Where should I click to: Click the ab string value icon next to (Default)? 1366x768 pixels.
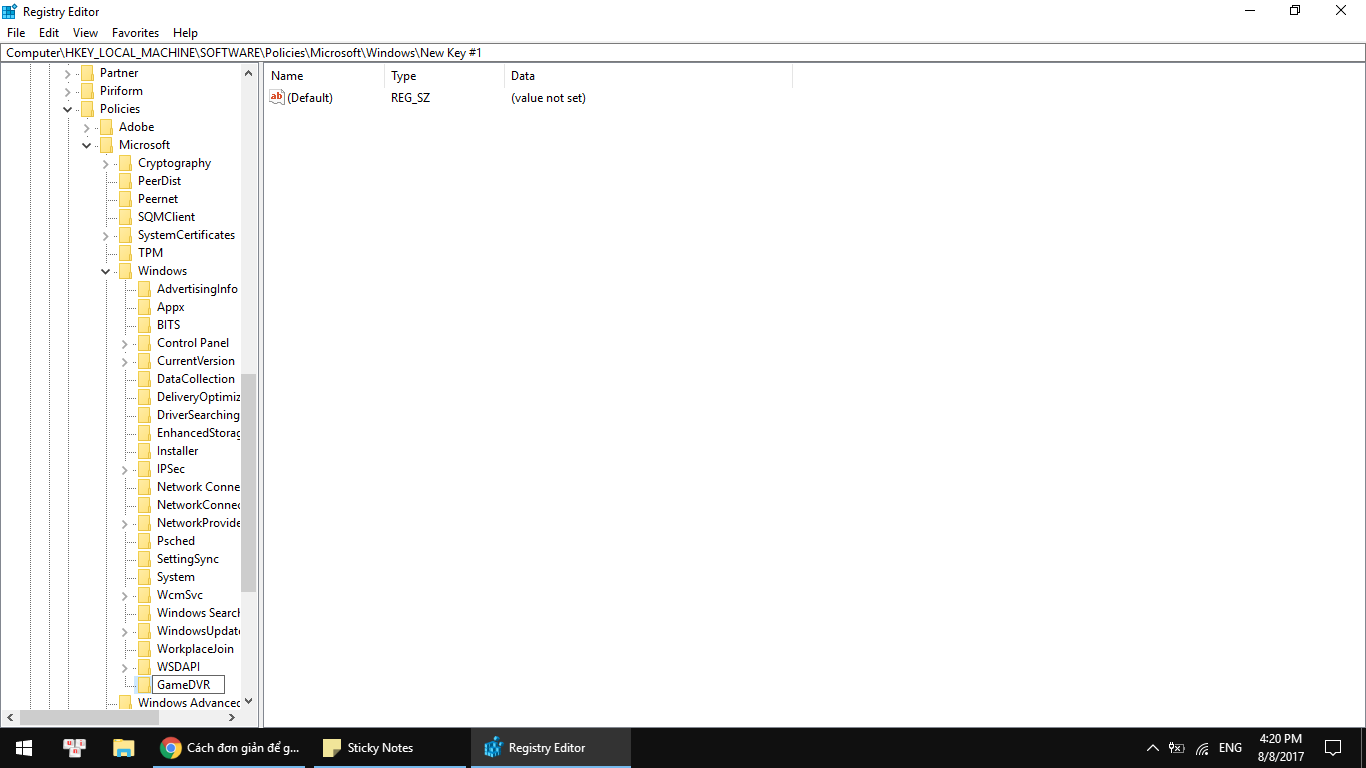click(277, 97)
